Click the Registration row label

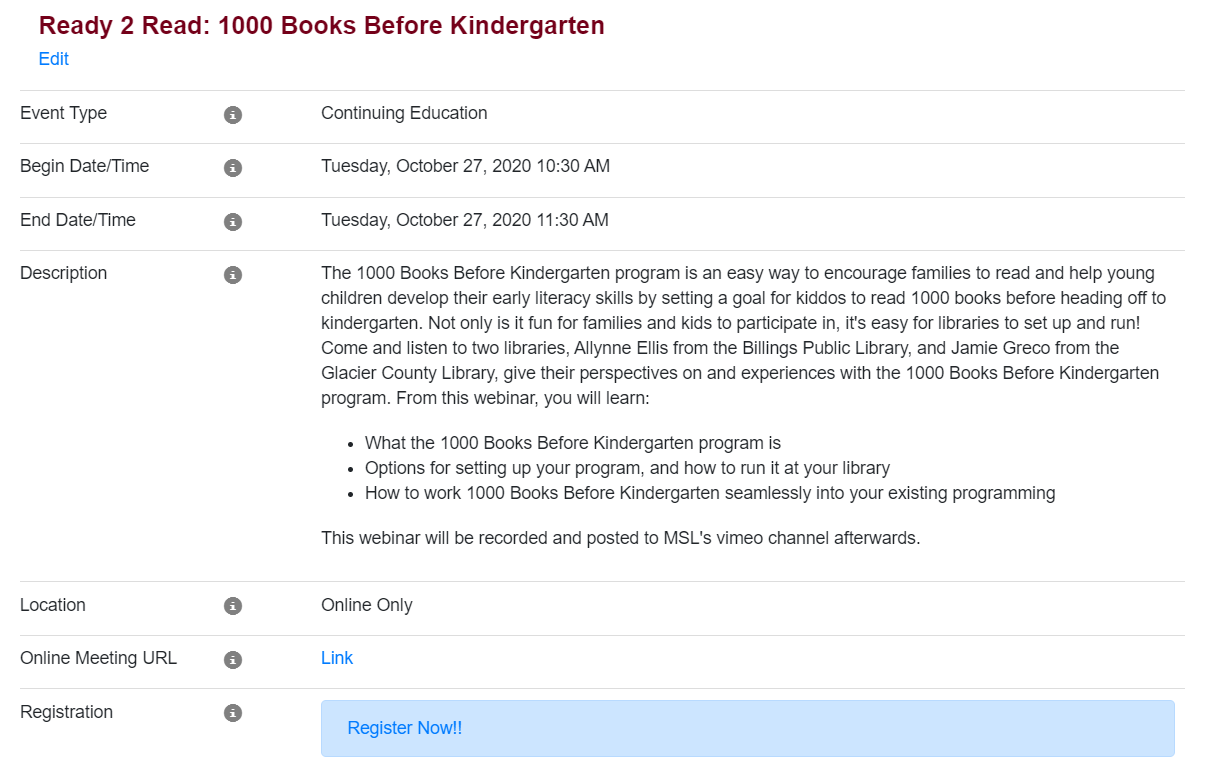click(x=66, y=711)
